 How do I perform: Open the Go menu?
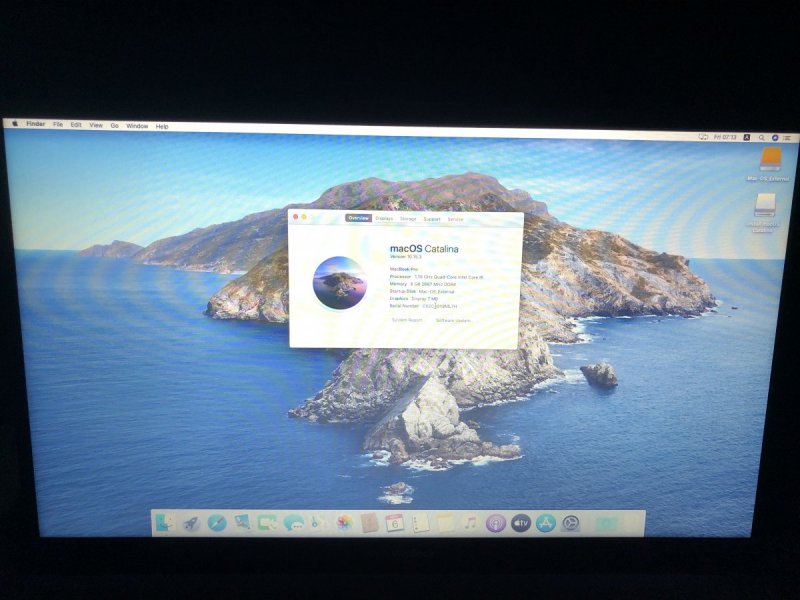pyautogui.click(x=115, y=126)
